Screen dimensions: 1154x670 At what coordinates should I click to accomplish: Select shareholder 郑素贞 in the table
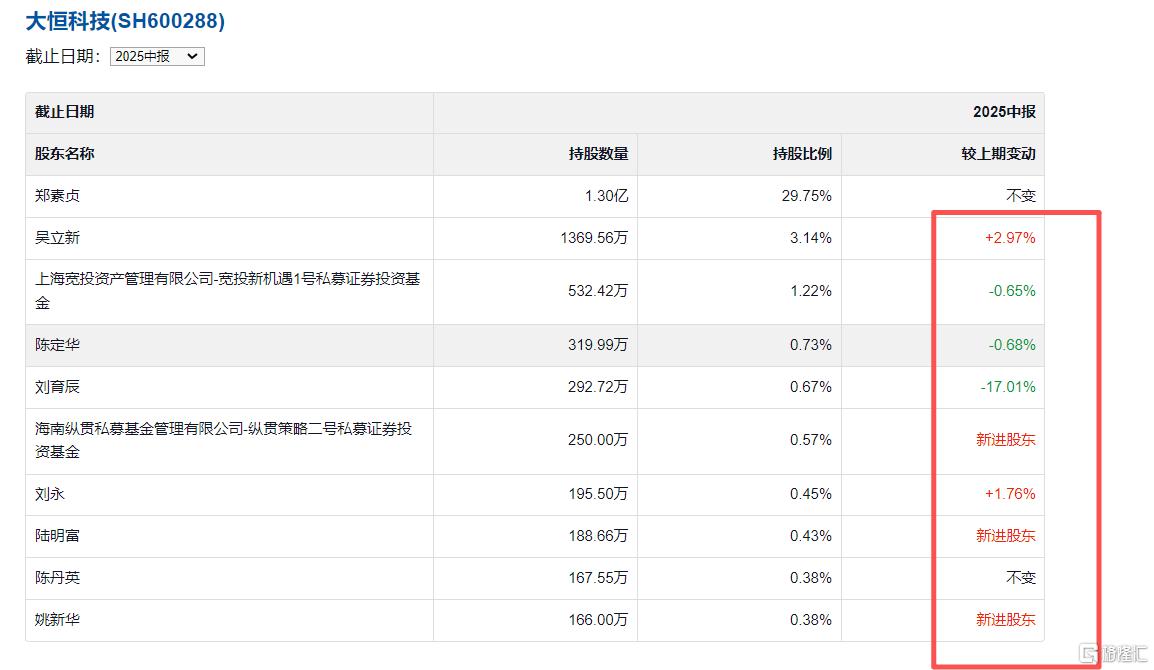(x=57, y=196)
